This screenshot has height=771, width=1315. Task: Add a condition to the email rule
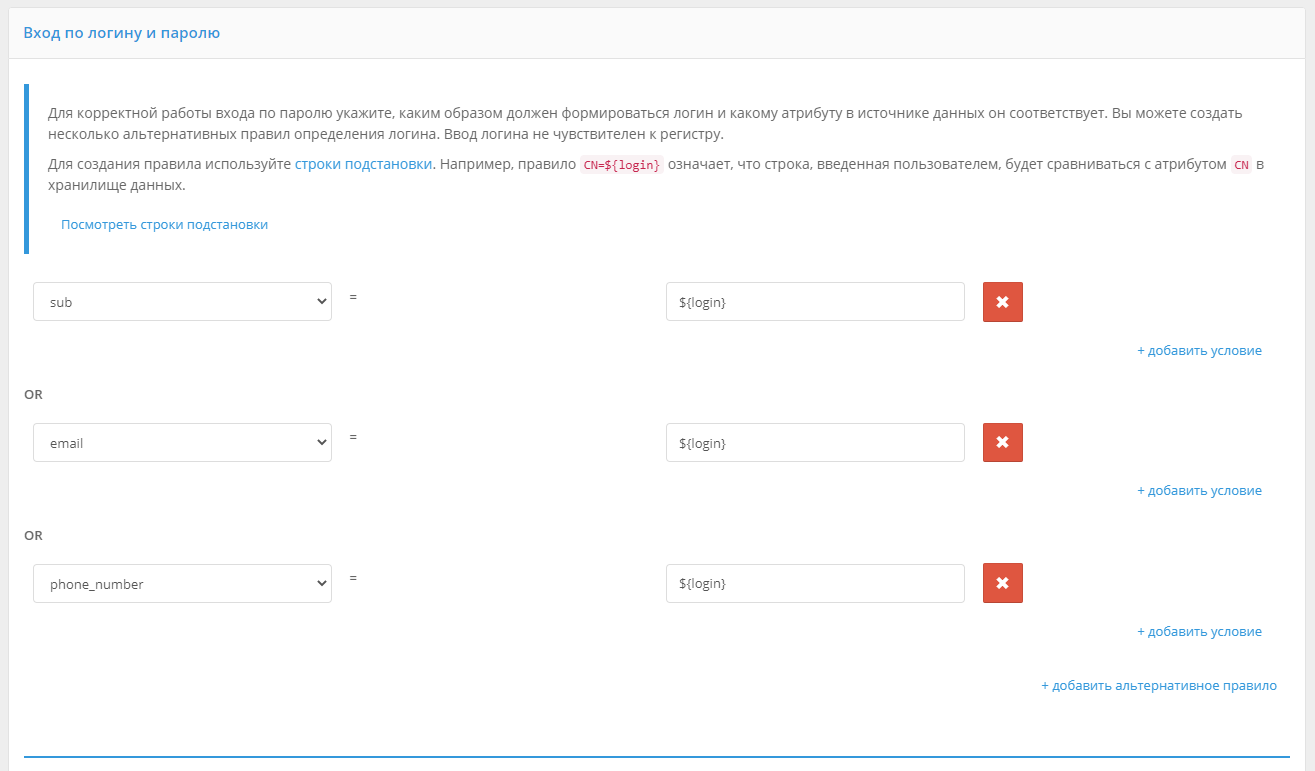[x=1199, y=491]
